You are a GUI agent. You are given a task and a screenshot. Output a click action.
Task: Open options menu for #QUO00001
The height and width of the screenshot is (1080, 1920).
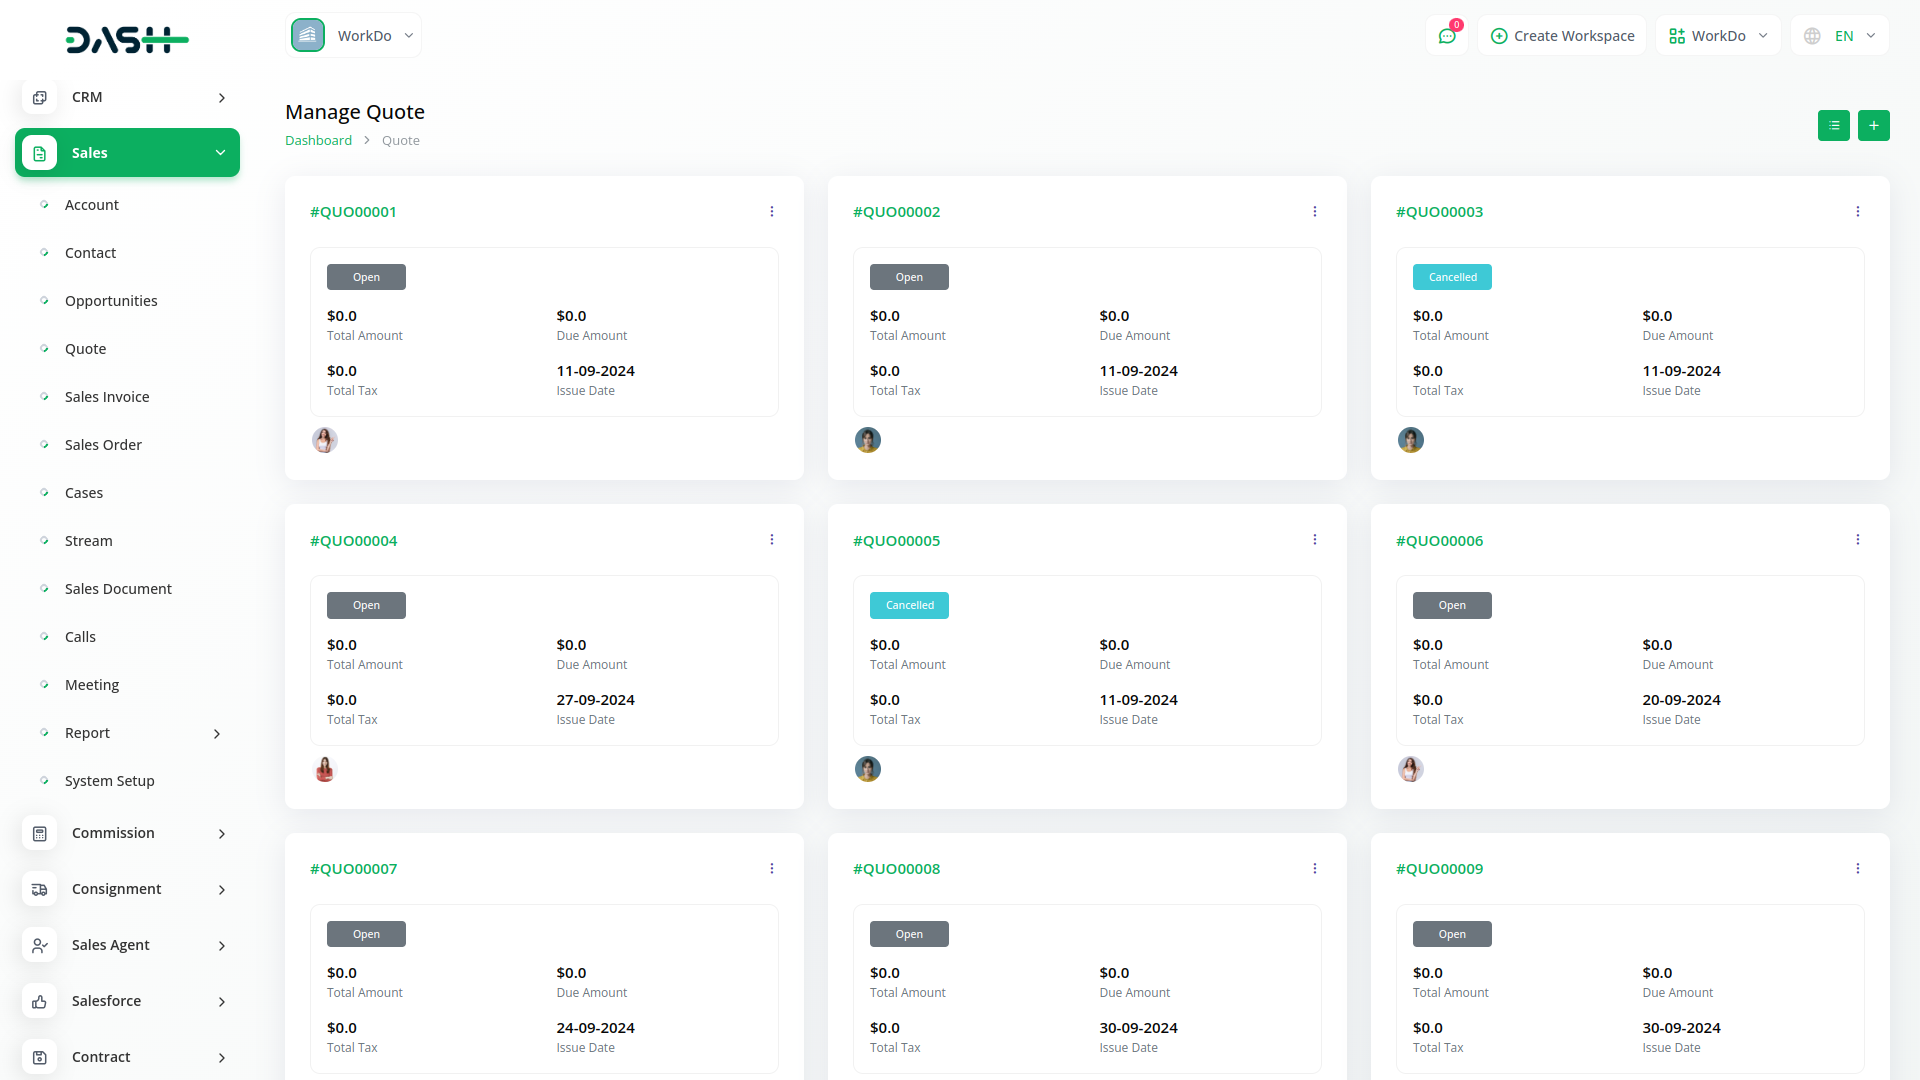pyautogui.click(x=771, y=212)
